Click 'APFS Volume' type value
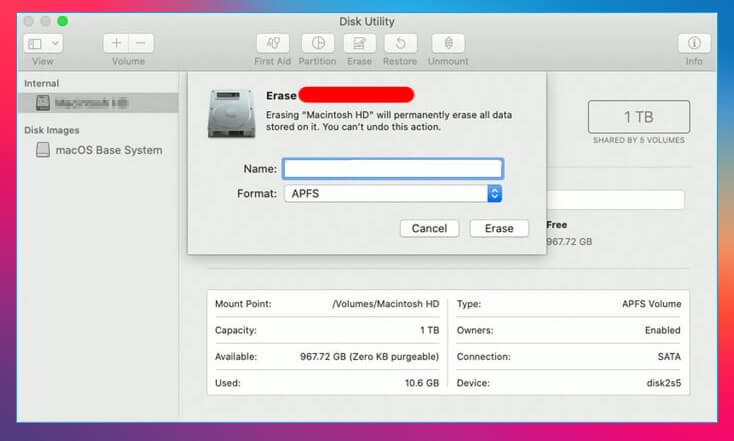Screen dimensions: 734x441 (652, 304)
